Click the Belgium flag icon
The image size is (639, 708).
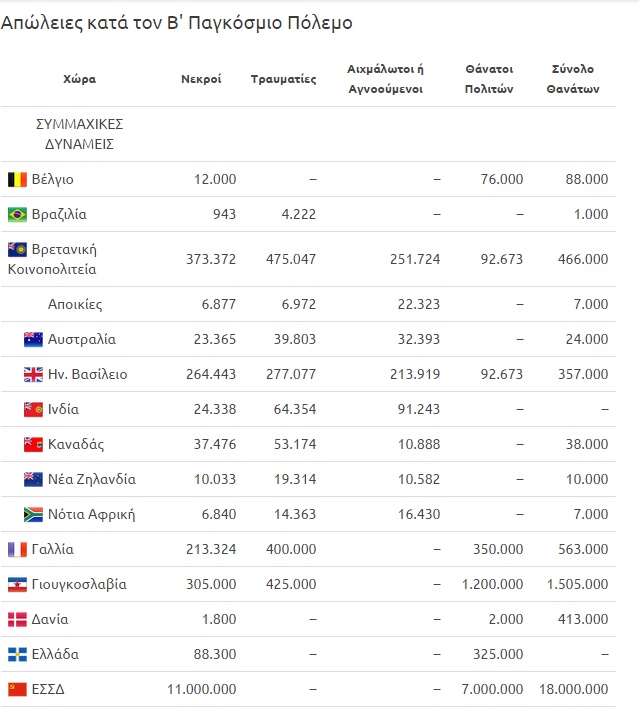pyautogui.click(x=17, y=179)
